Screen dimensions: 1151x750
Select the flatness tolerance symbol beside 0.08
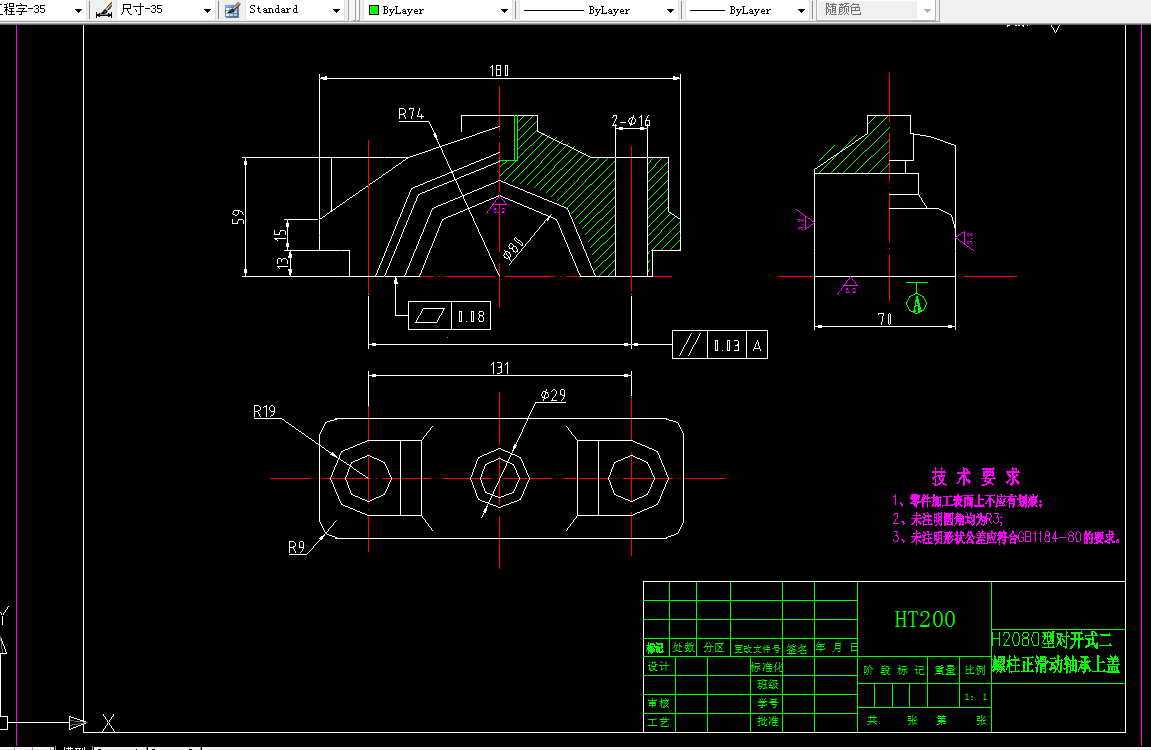429,317
